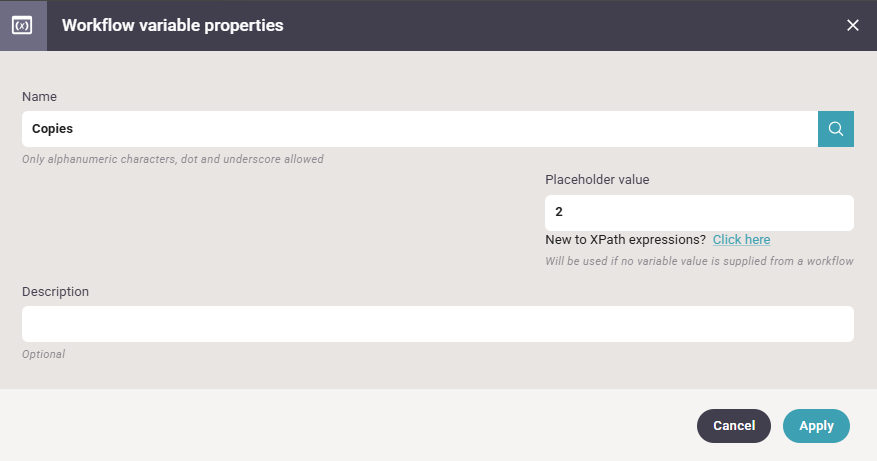This screenshot has height=461, width=877.
Task: Click the workflow variable (x) icon in header
Action: tap(22, 25)
